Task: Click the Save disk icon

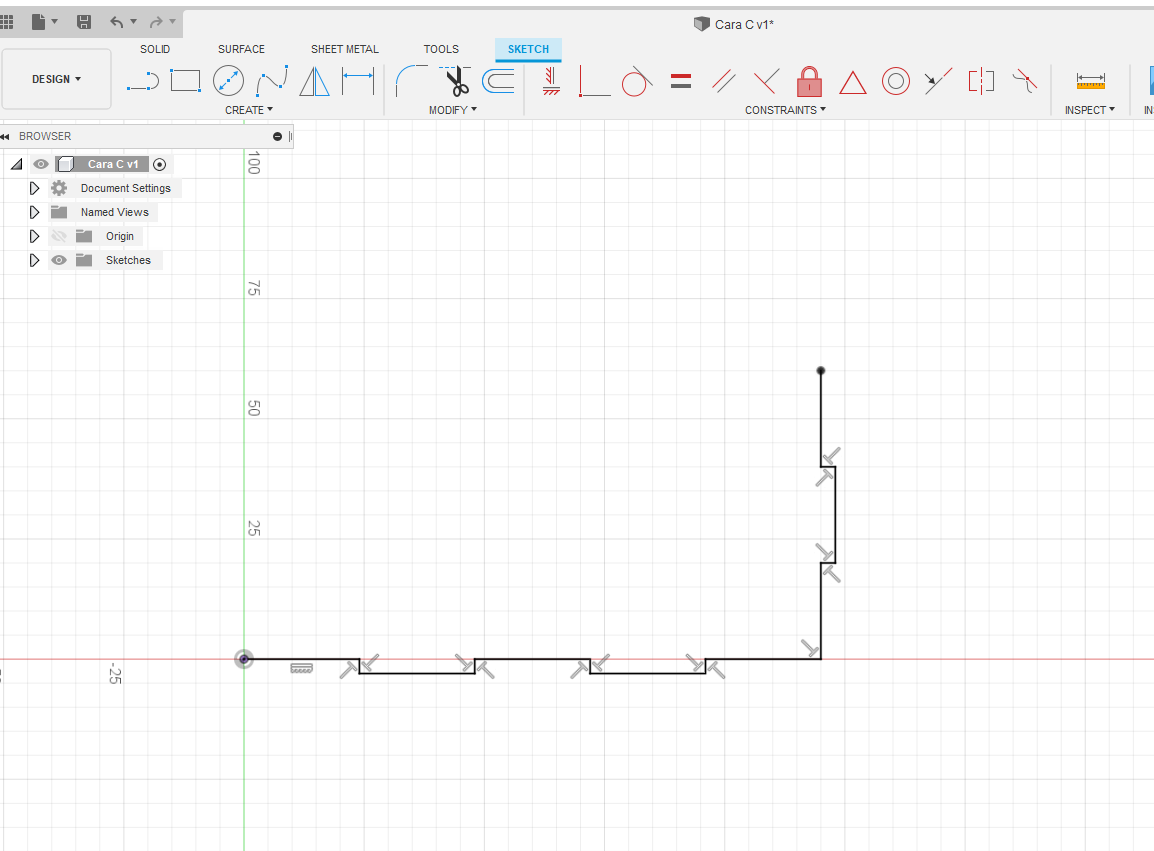Action: coord(84,22)
